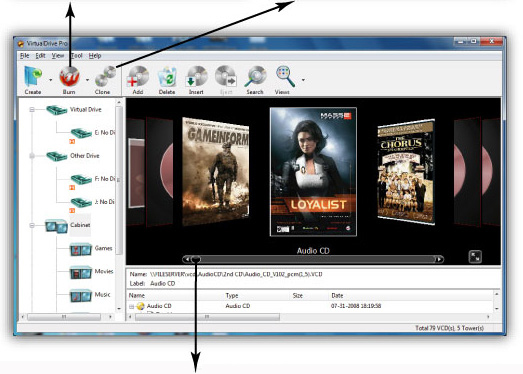Viewport: 523px width, 374px height.
Task: Open the View menu
Action: pyautogui.click(x=58, y=56)
